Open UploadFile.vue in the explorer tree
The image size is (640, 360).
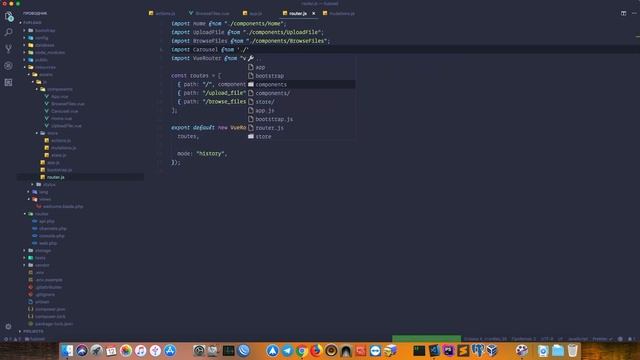pos(66,126)
